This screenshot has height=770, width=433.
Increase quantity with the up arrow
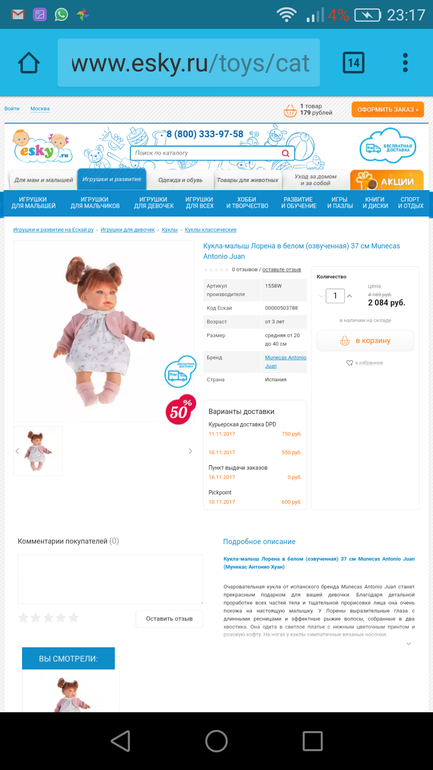tap(350, 296)
